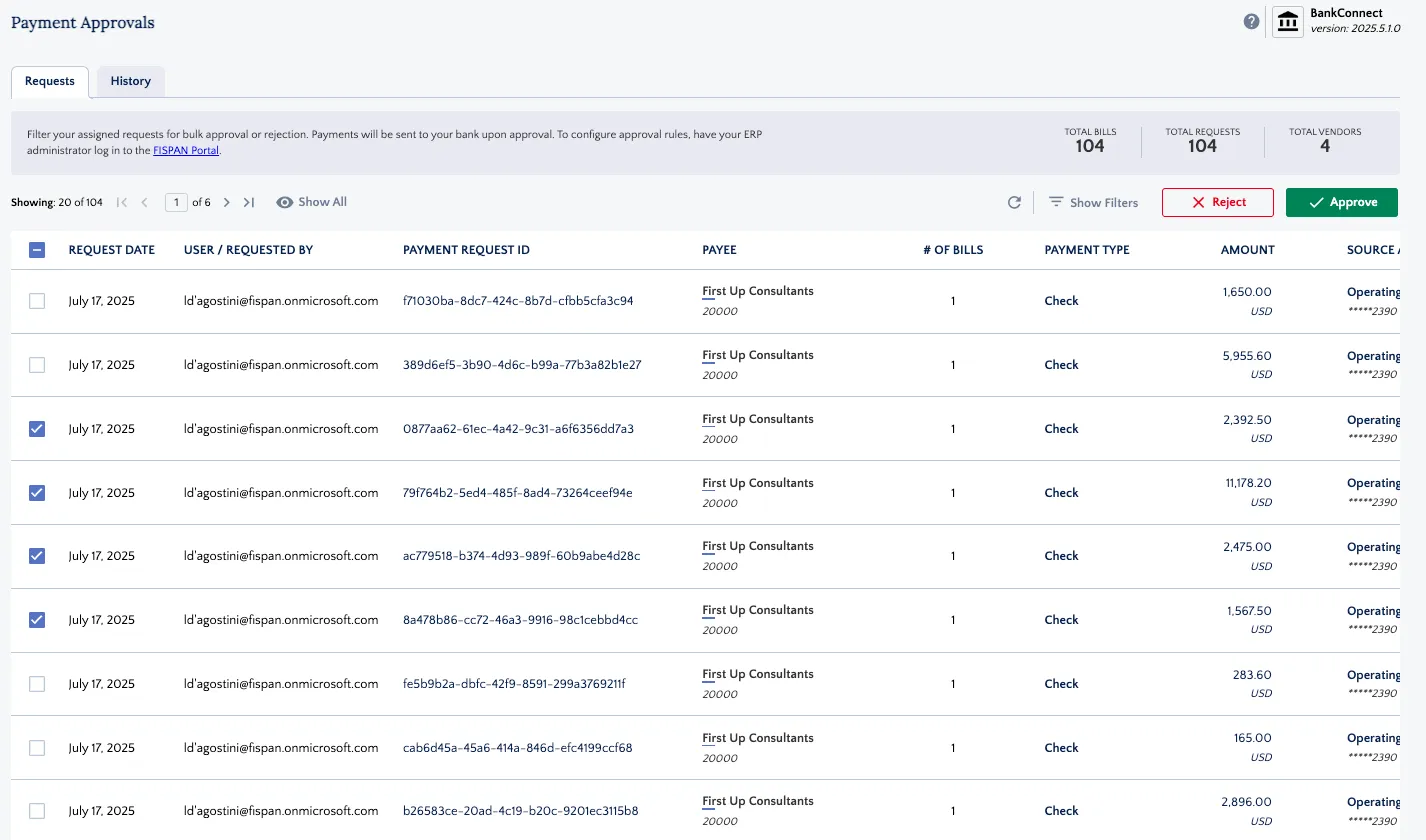Click request ID fe5b9b2a-dbfc-42f9-8591-299a3769211f
Image resolution: width=1426 pixels, height=840 pixels.
514,684
